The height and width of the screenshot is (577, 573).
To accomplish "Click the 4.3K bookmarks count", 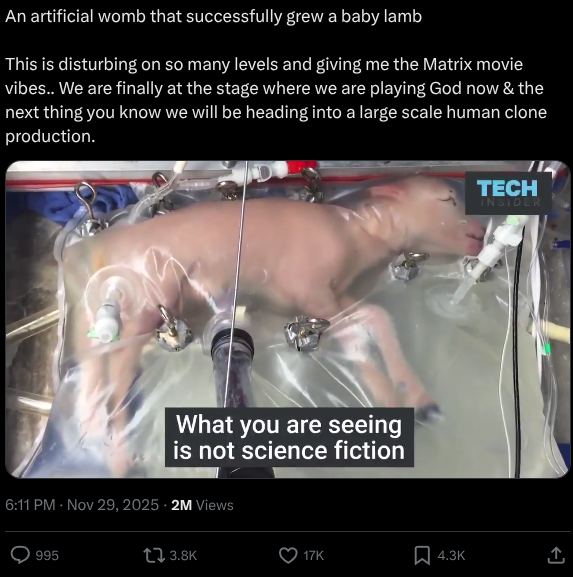I will (x=451, y=555).
